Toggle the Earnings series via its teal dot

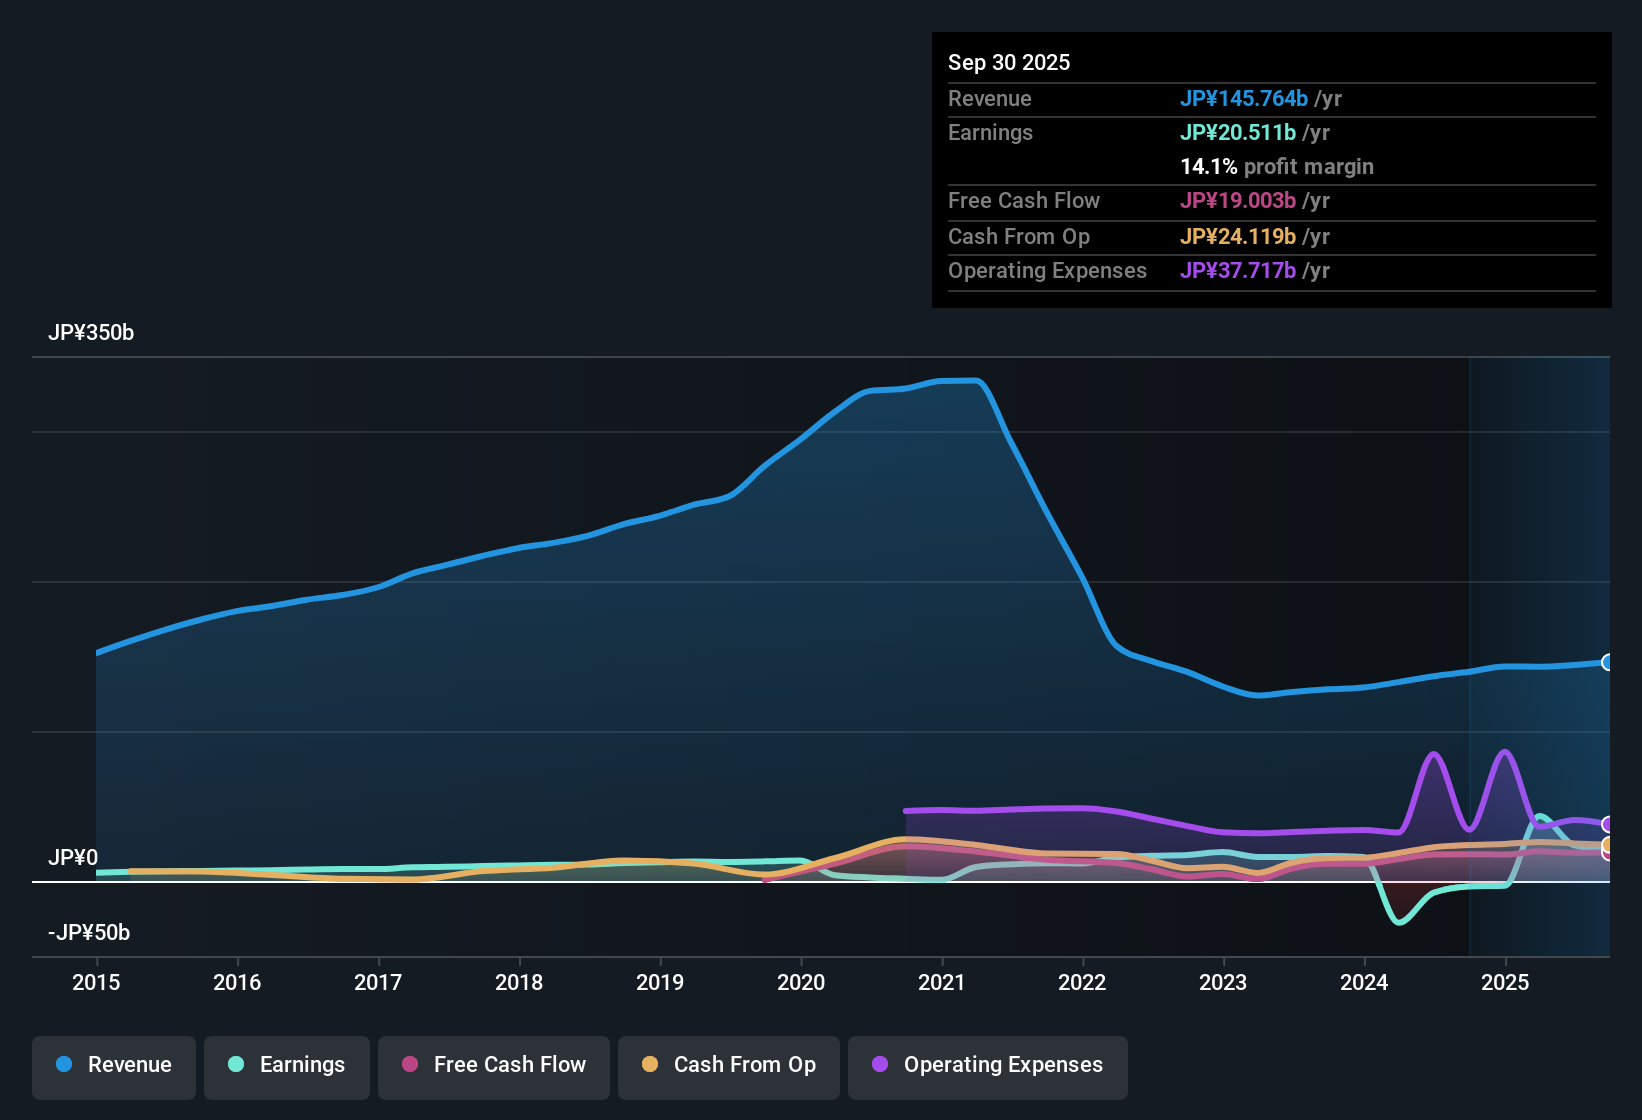pyautogui.click(x=236, y=1065)
